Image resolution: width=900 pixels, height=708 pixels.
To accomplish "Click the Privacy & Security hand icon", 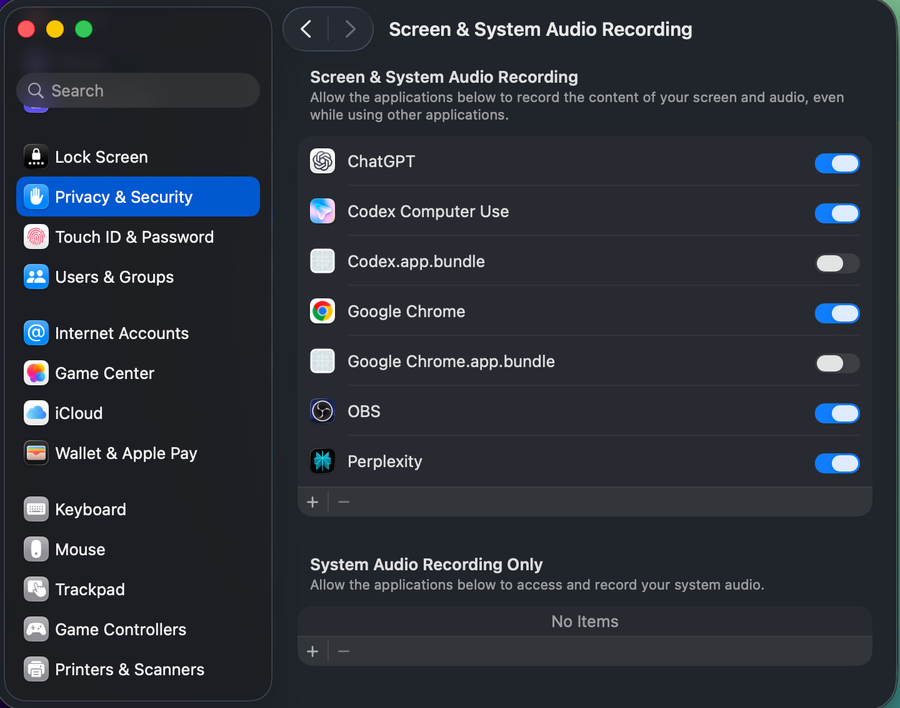I will (36, 197).
